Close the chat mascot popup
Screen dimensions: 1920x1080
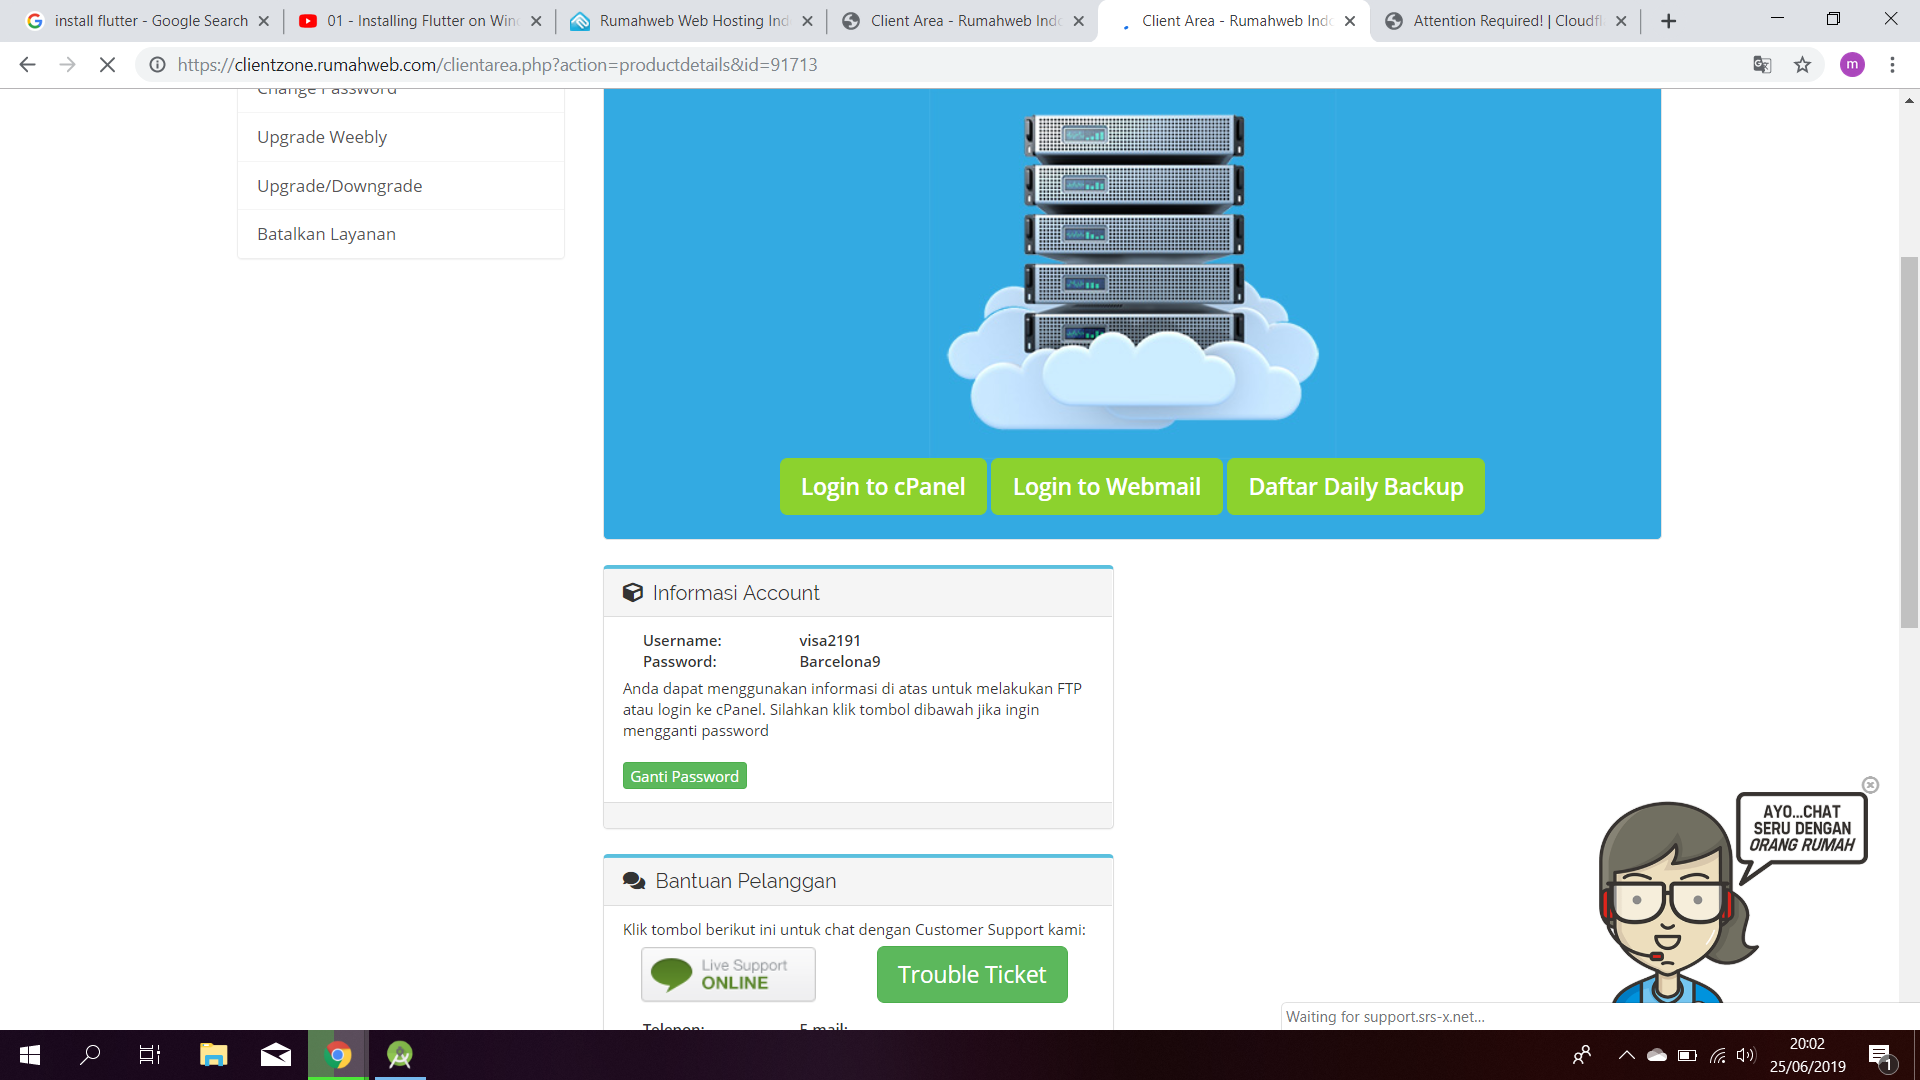[1870, 785]
